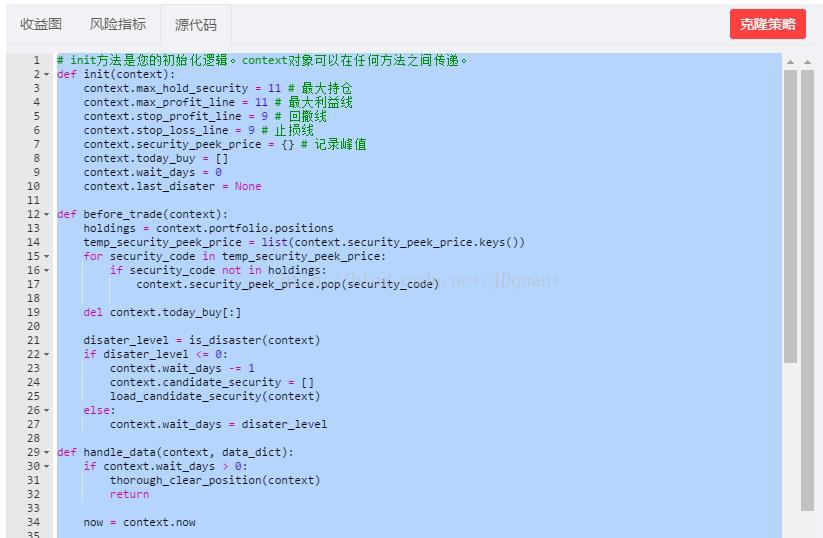Click the inner scrollbar up arrow
The width and height of the screenshot is (823, 538).
pos(790,62)
